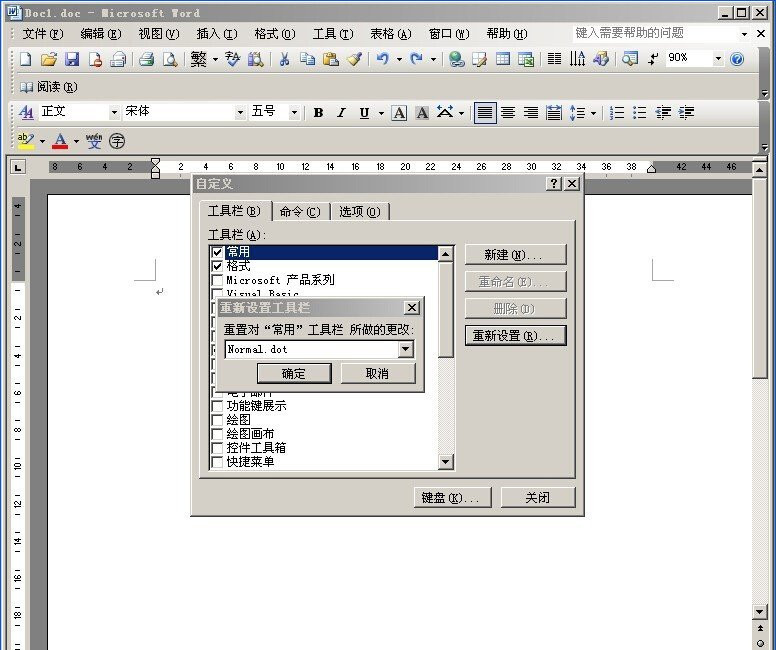Uncheck the 格式 toolbar checkbox
776x650 pixels.
click(x=217, y=267)
